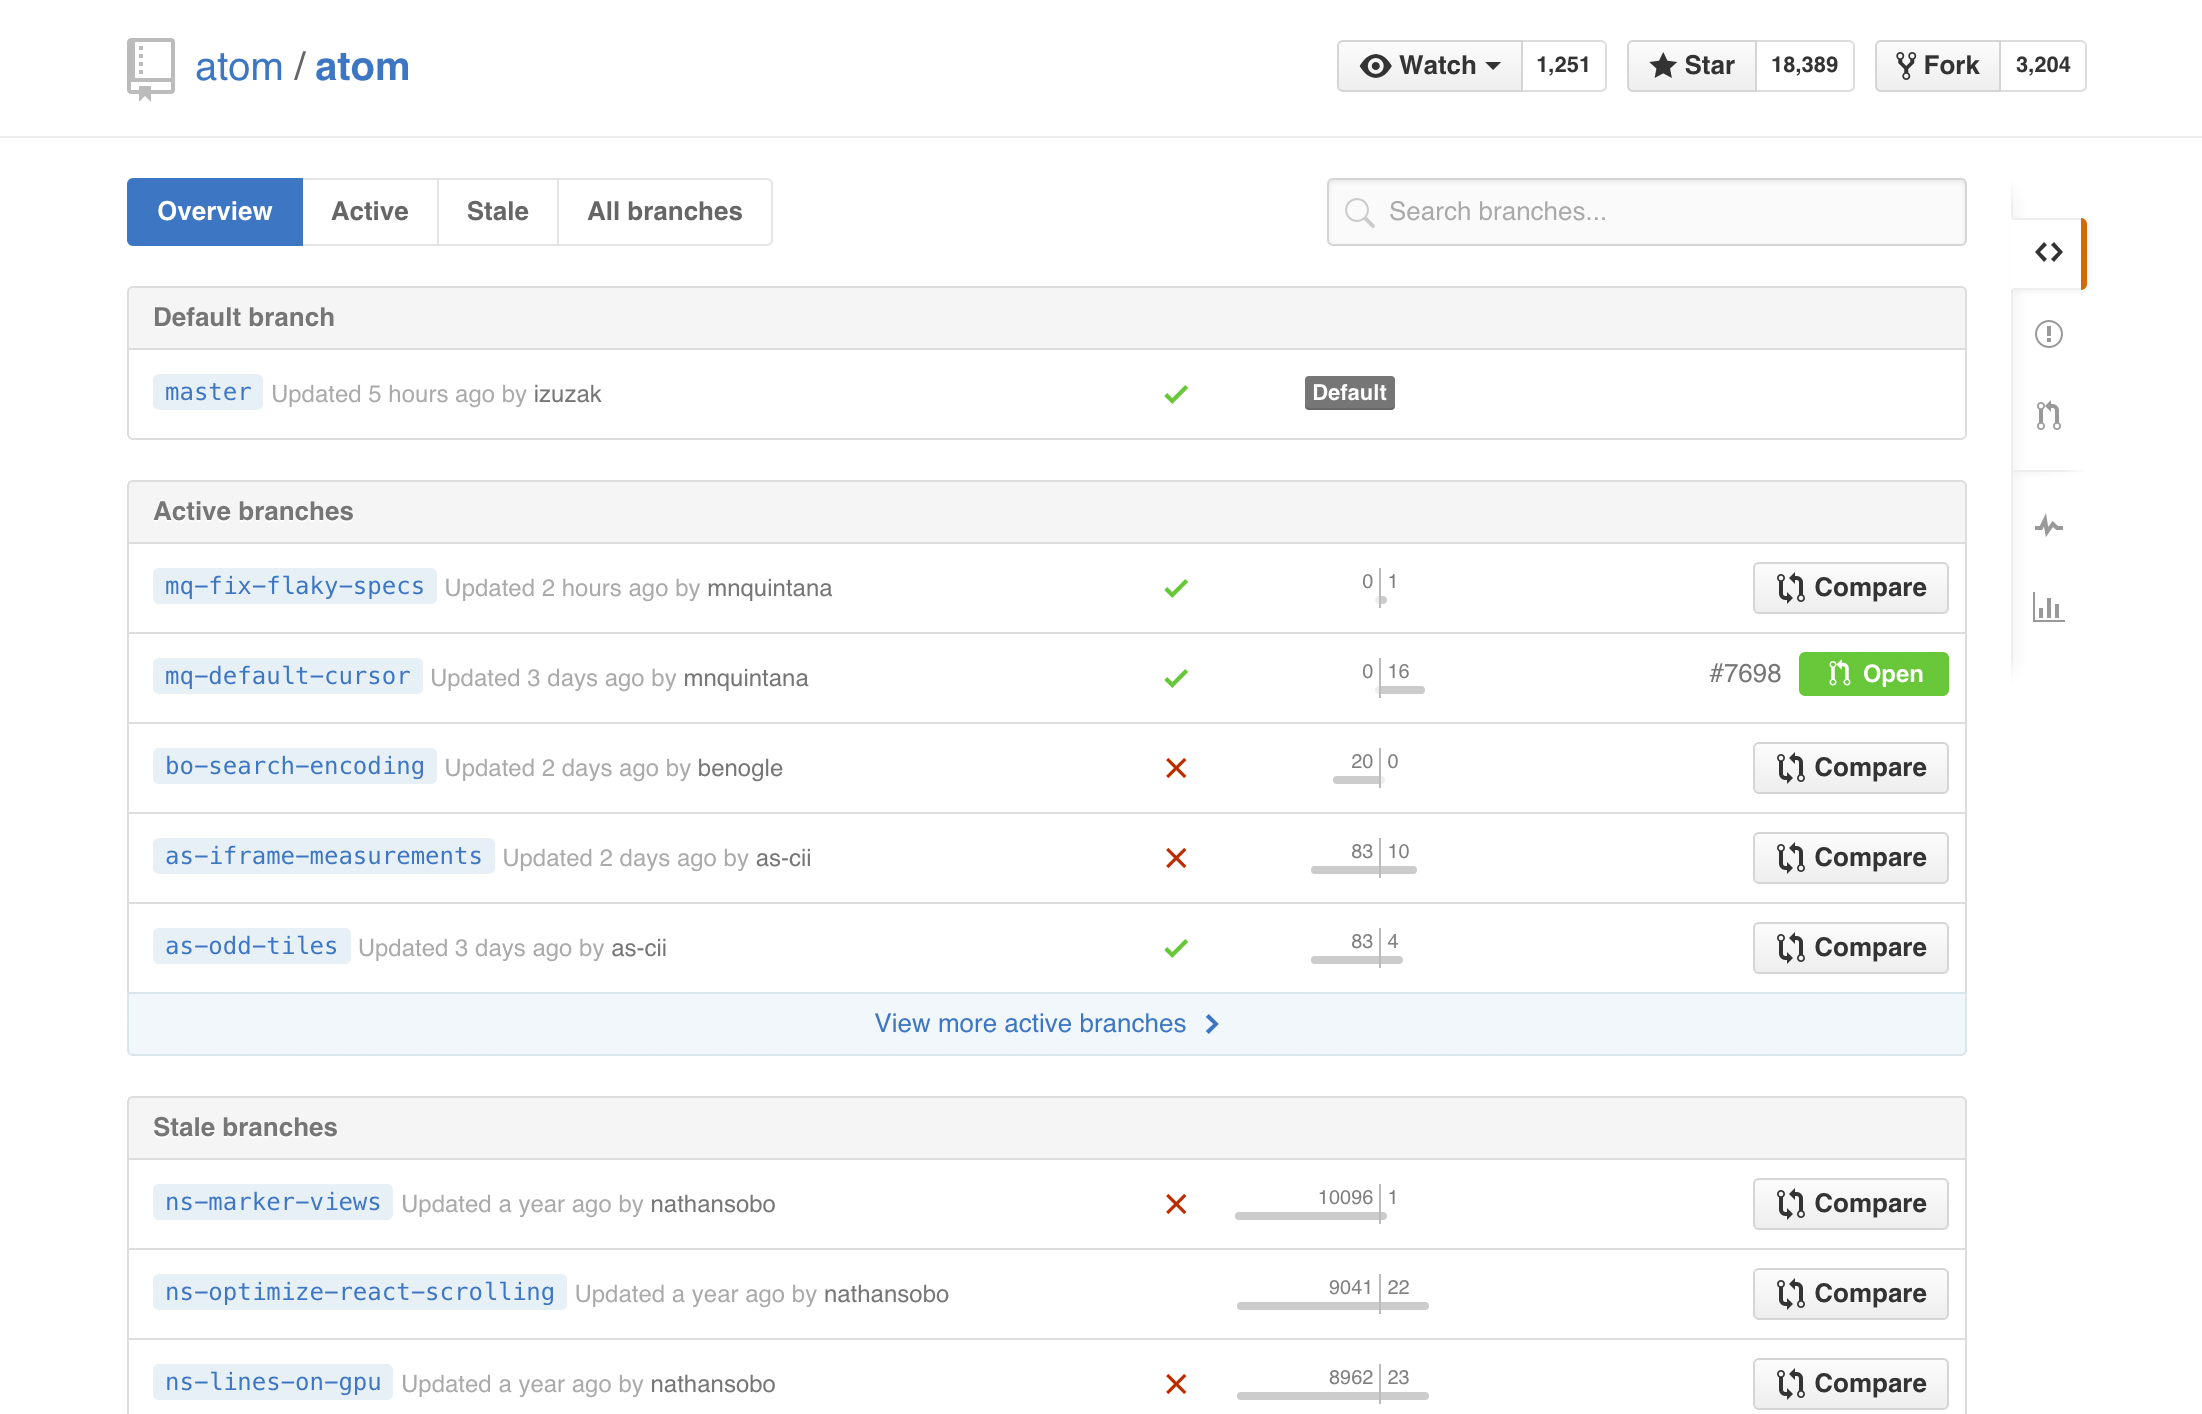Open the Pulse sidebar icon

[x=2049, y=525]
